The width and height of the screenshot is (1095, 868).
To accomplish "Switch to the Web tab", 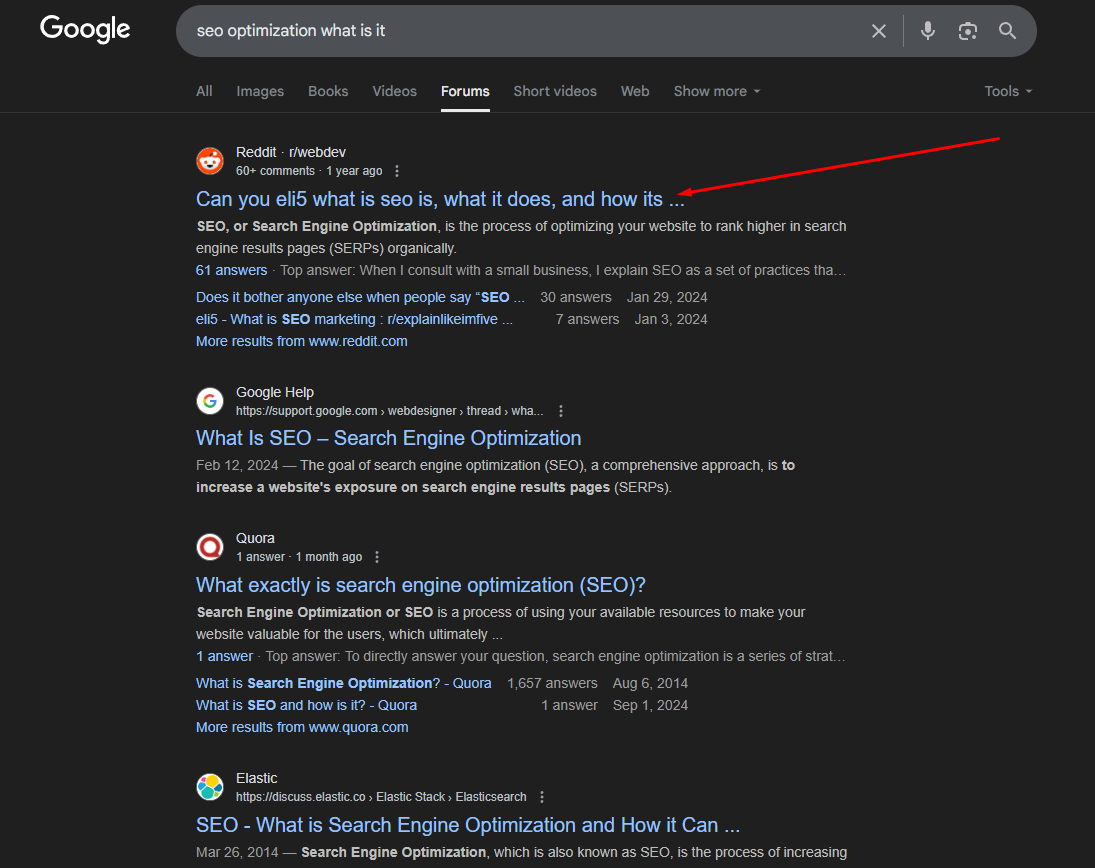I will [x=635, y=91].
